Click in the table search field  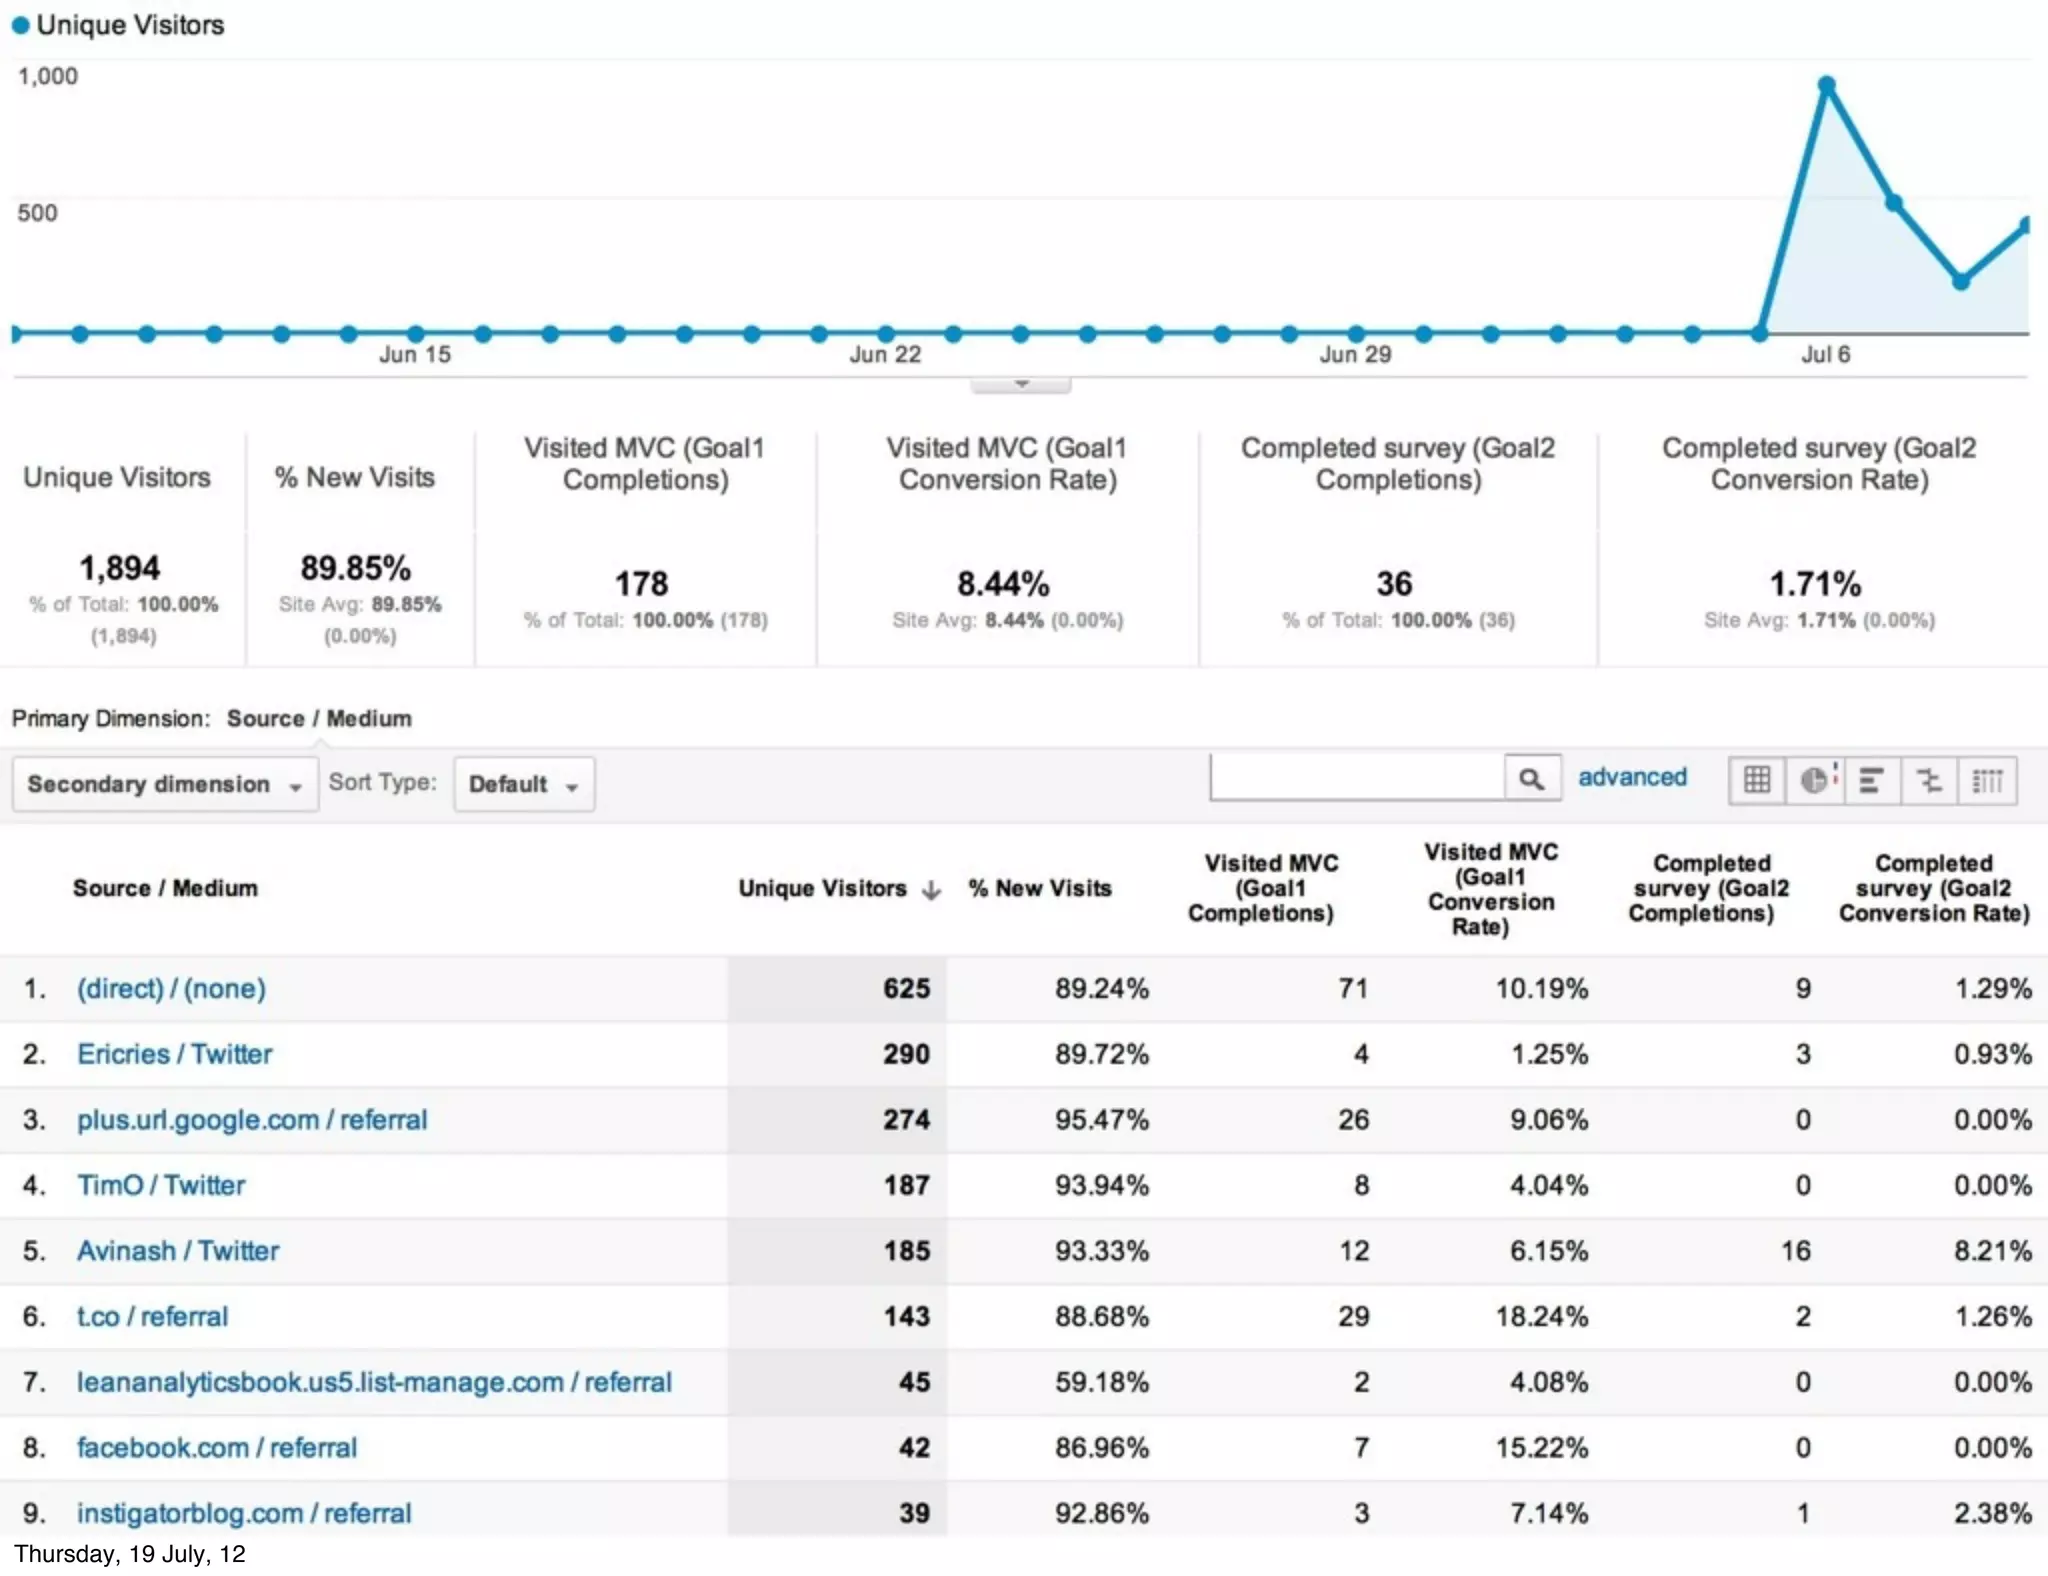[1356, 778]
